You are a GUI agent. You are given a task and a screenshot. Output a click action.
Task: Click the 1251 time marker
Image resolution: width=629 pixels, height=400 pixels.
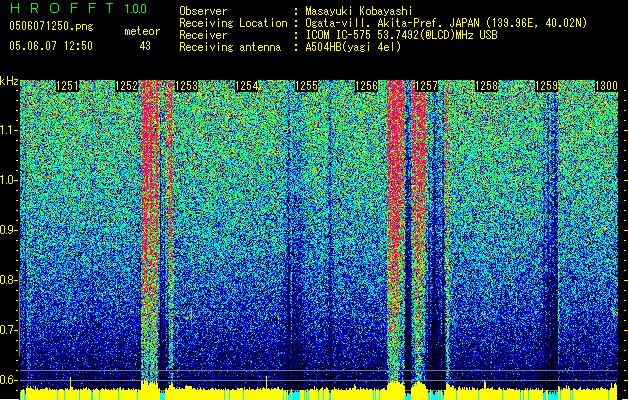click(x=67, y=86)
